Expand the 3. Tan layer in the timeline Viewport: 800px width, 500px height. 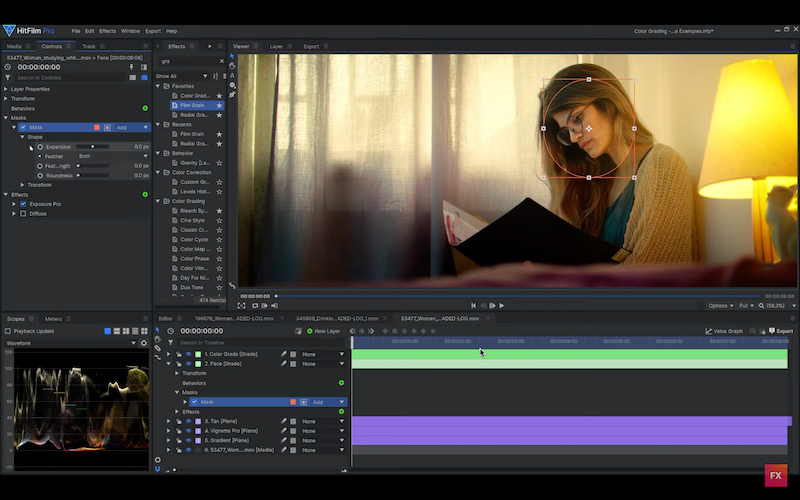pos(168,421)
